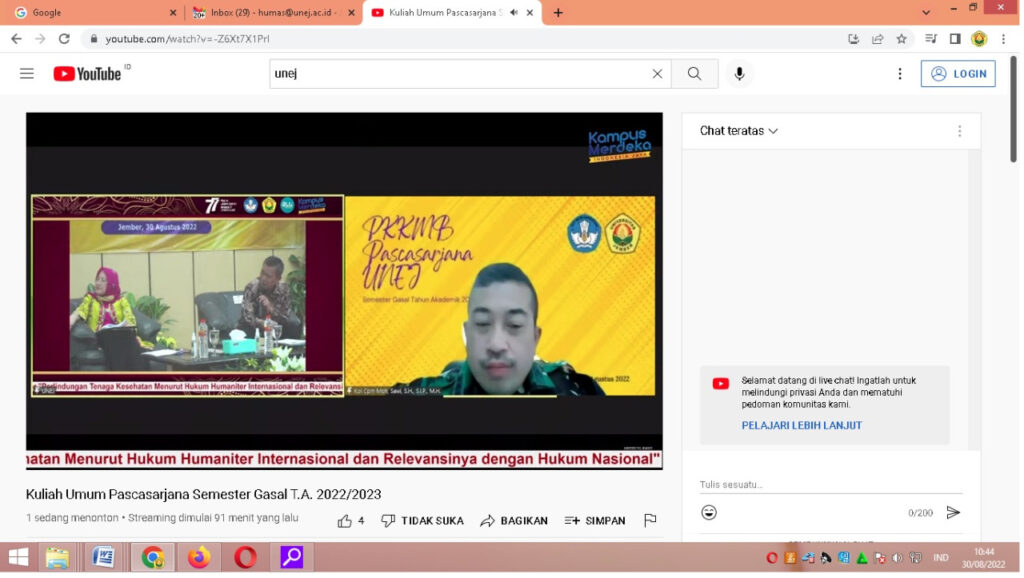This screenshot has width=1024, height=578.
Task: Expand the Chat teratas dropdown
Action: 739,131
